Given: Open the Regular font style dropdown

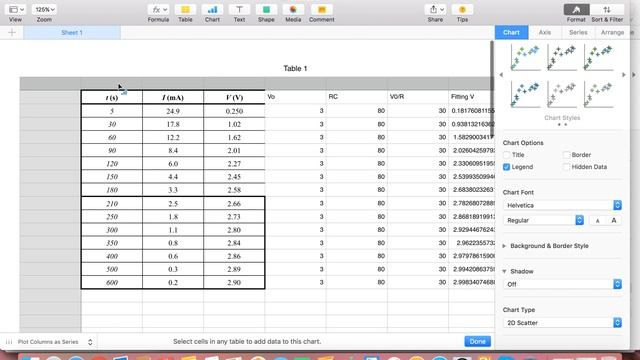Looking at the screenshot, I should 543,220.
